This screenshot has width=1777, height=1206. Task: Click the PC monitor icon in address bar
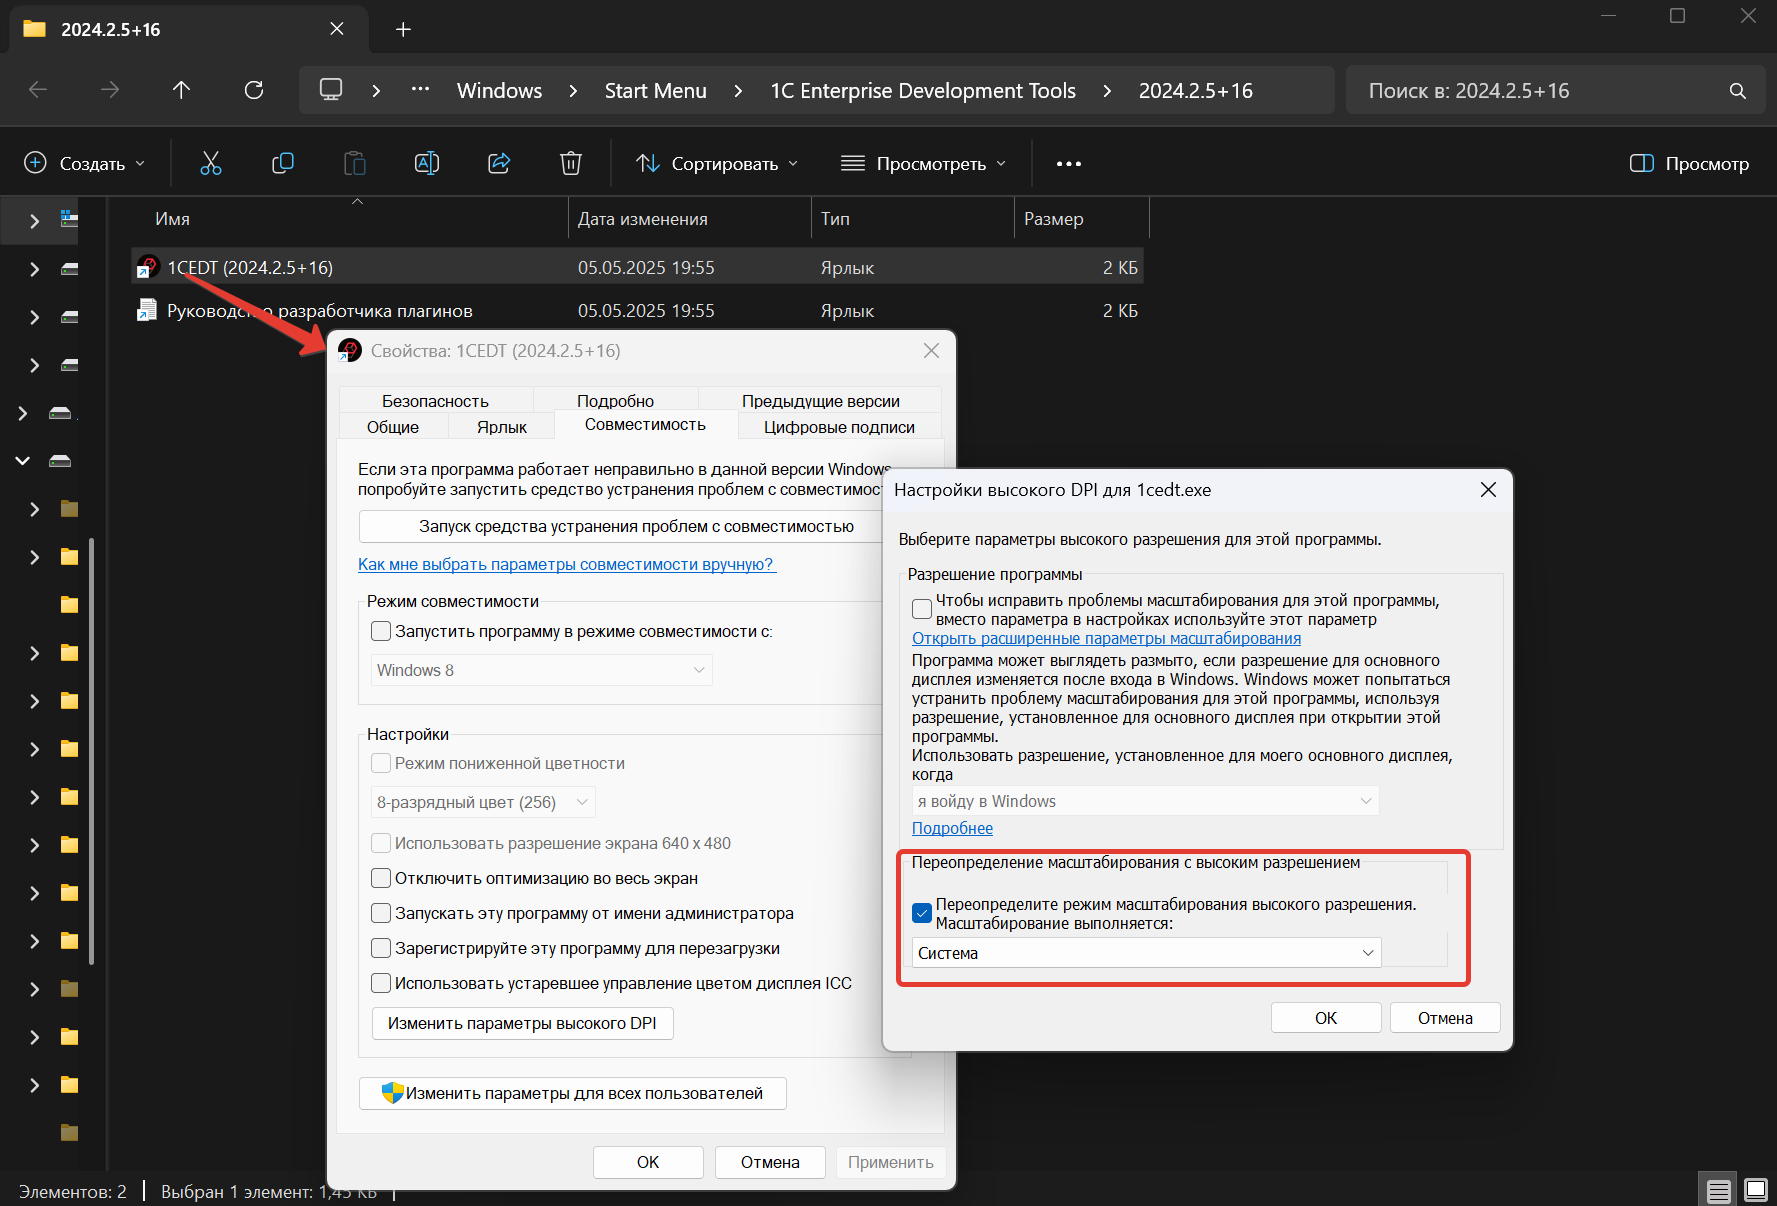tap(331, 90)
